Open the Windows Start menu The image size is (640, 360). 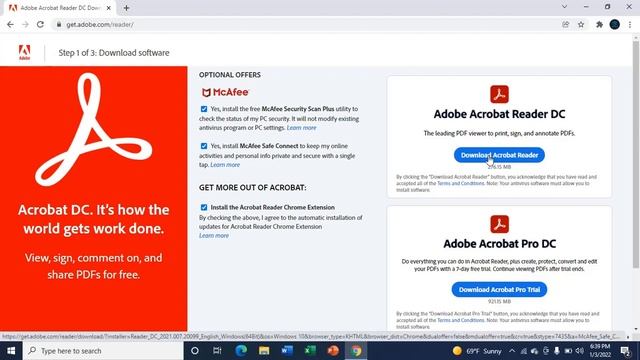[11, 351]
